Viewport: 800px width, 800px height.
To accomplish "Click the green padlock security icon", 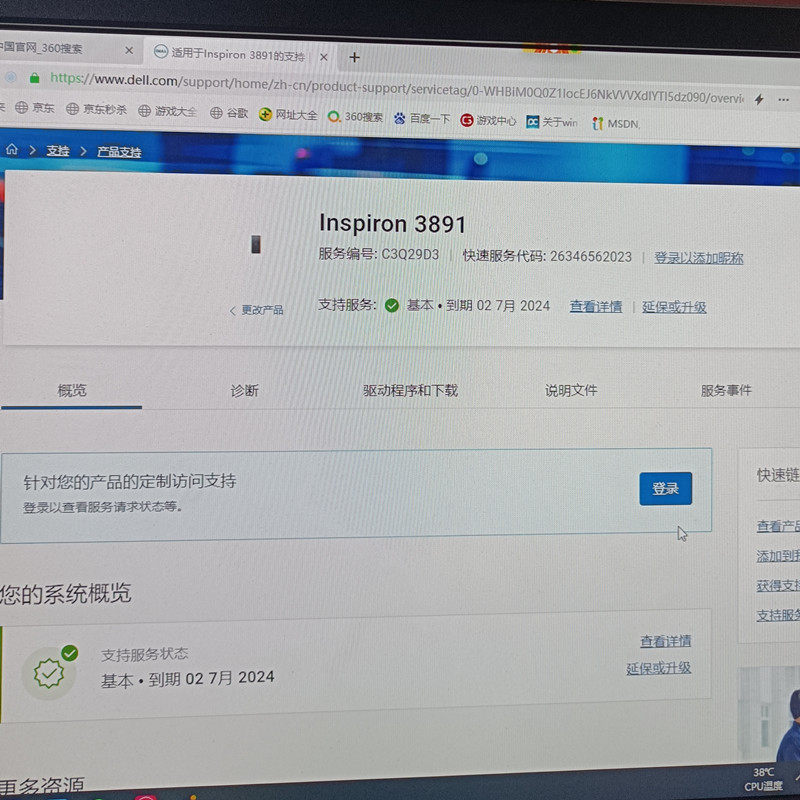I will pyautogui.click(x=34, y=78).
